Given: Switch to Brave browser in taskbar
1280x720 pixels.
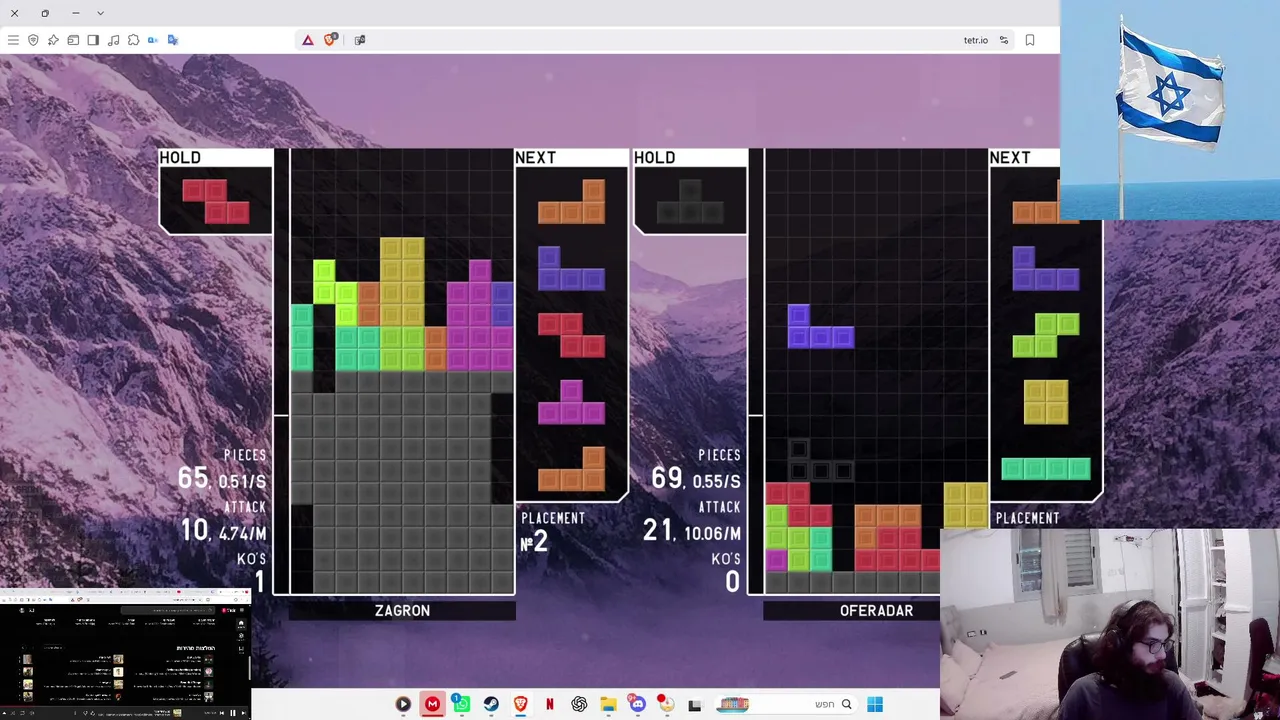Looking at the screenshot, I should pyautogui.click(x=520, y=704).
